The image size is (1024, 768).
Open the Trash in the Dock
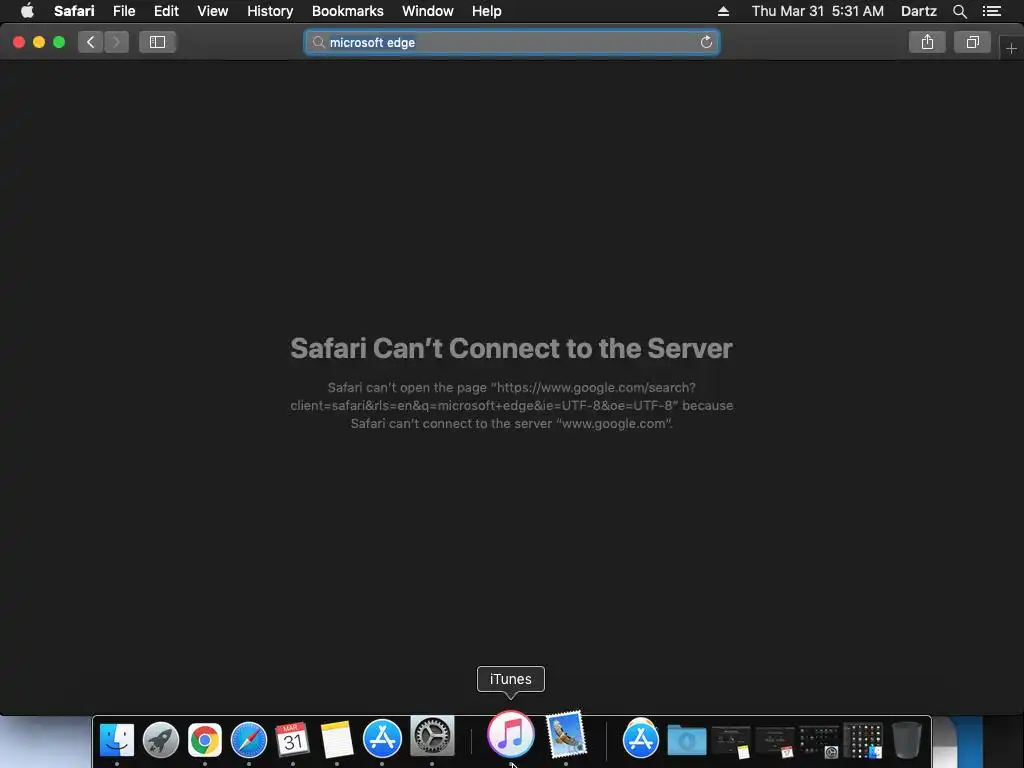[x=907, y=740]
